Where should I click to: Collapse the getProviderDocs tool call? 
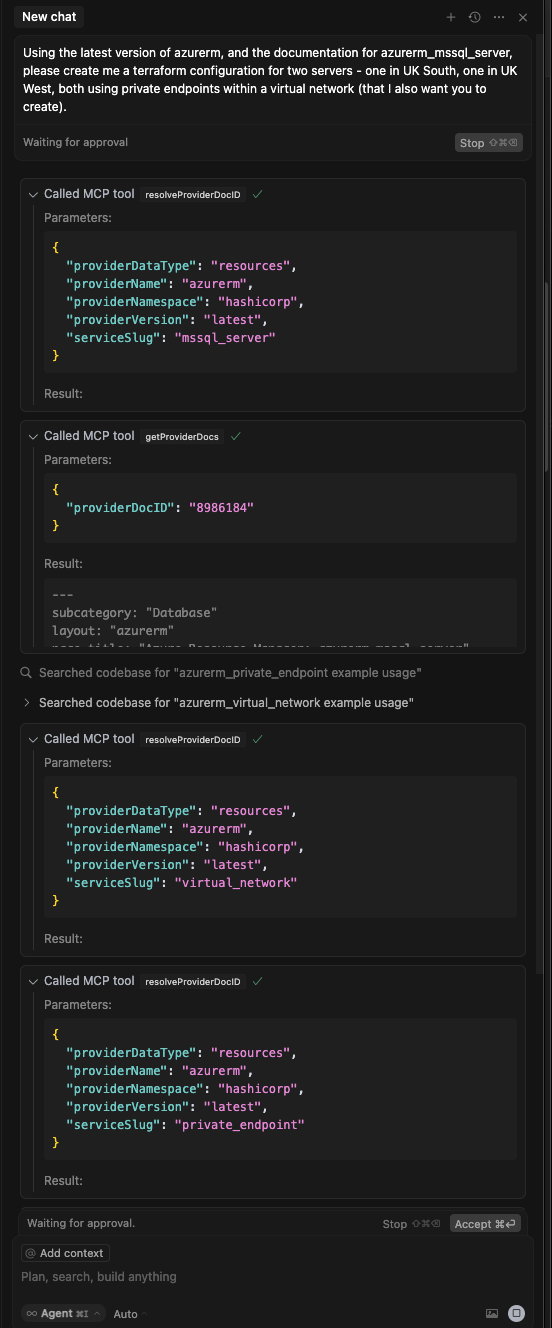(x=33, y=436)
